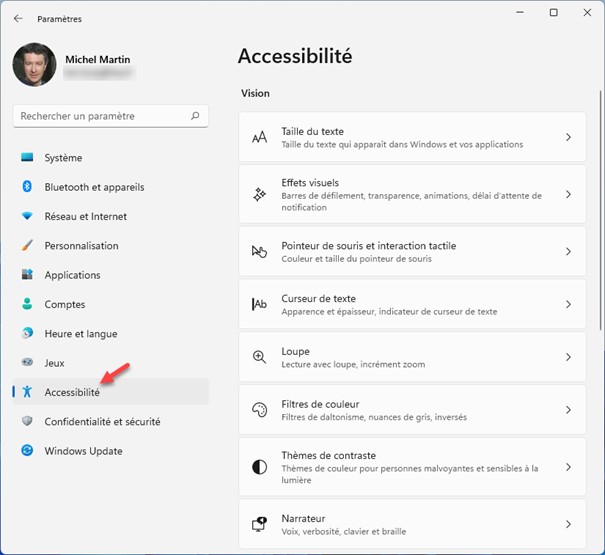
Task: Open the Système settings section
Action: tap(63, 158)
